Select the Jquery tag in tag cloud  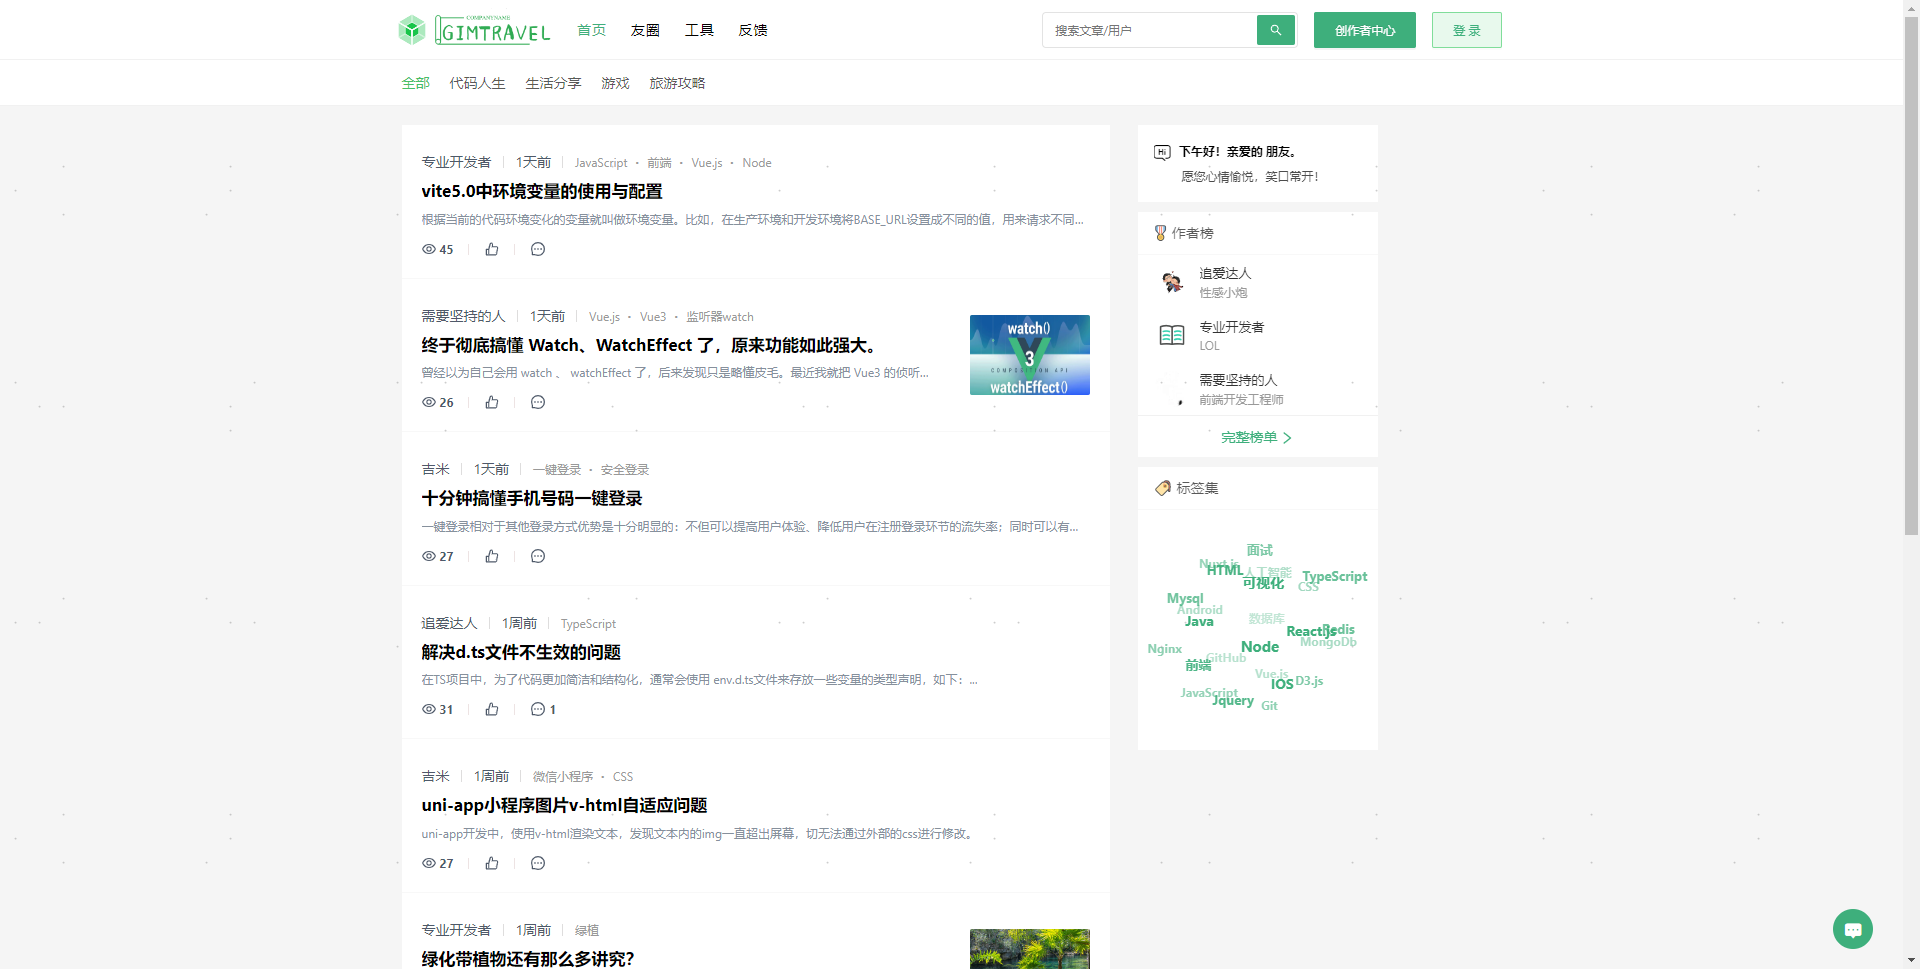click(x=1233, y=701)
